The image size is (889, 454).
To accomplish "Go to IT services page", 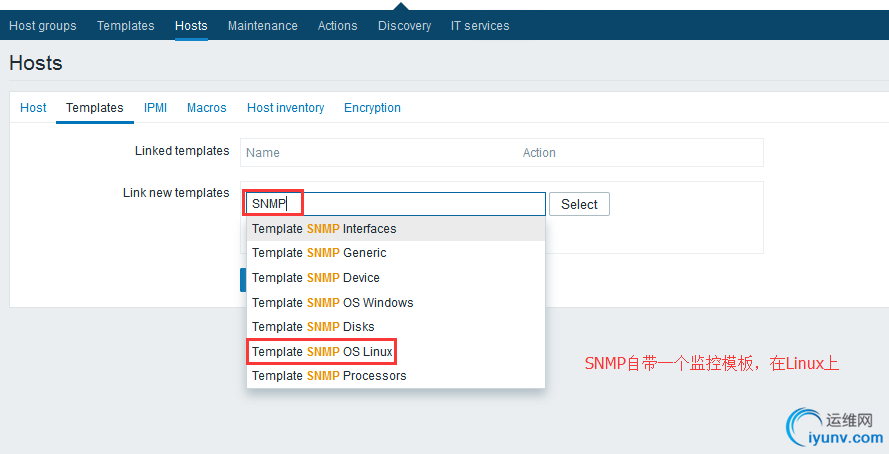I will 480,26.
